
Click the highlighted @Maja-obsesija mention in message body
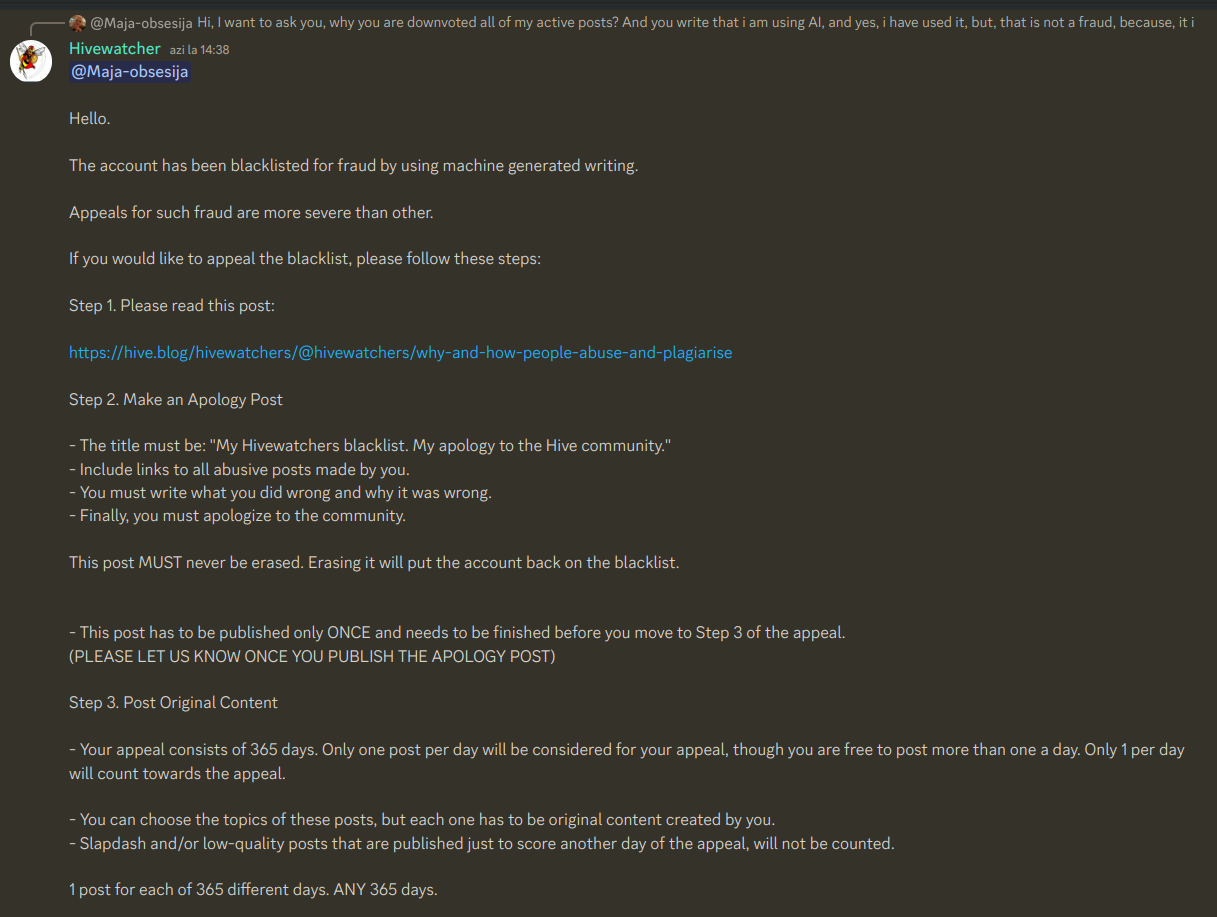click(x=130, y=72)
